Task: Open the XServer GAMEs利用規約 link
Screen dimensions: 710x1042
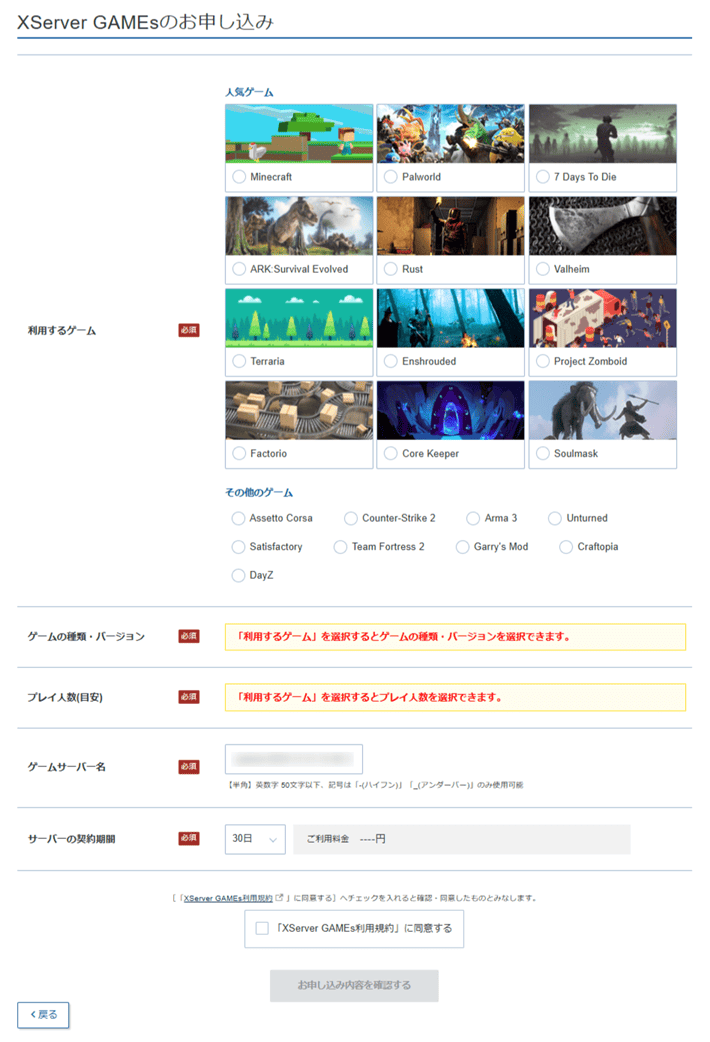Action: click(228, 898)
